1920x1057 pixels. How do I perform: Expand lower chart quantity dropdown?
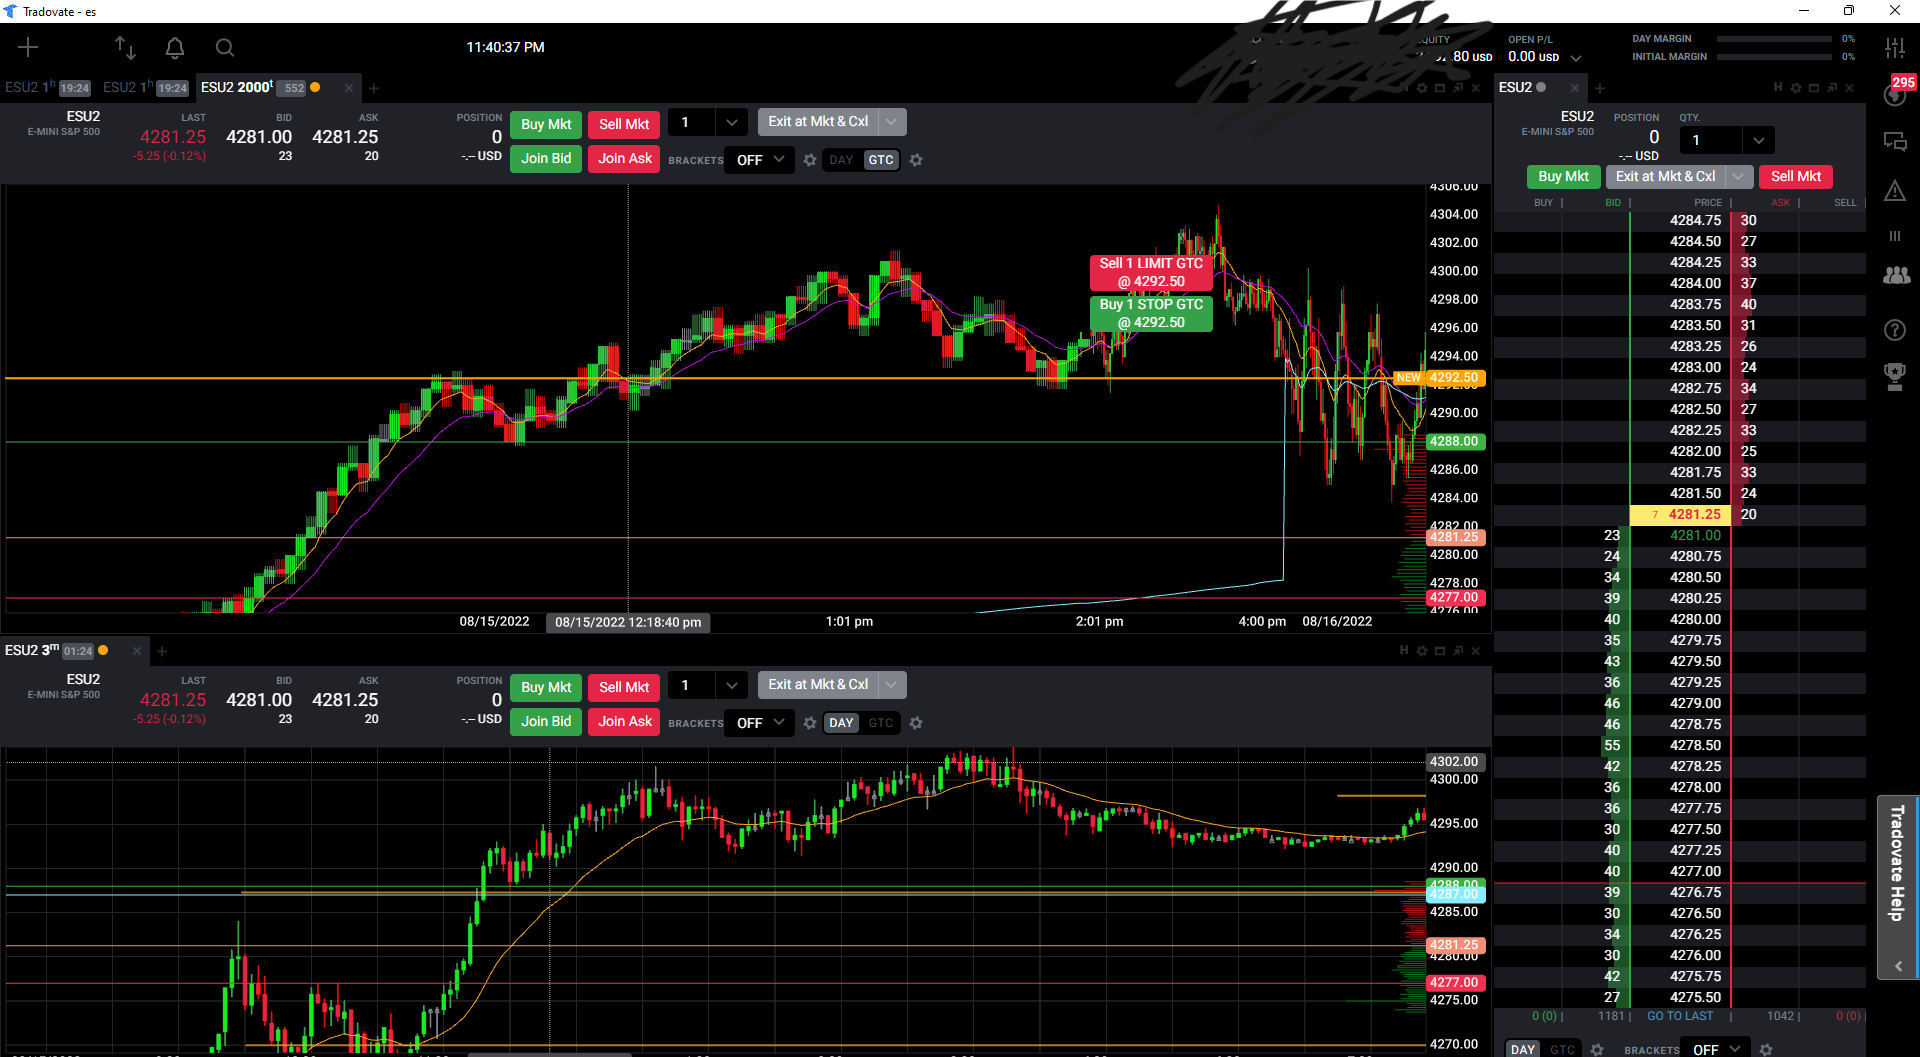[732, 686]
